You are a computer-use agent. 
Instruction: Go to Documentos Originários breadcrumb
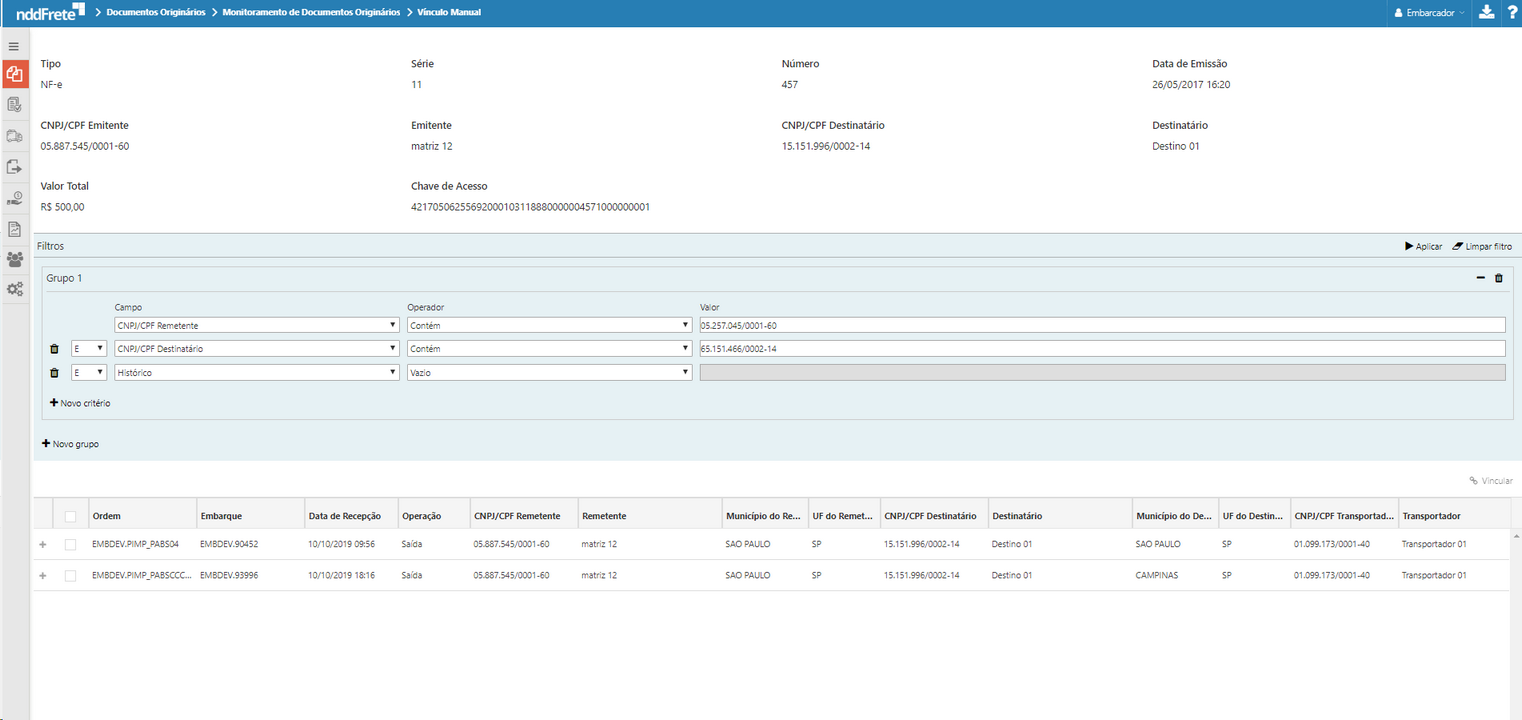[x=156, y=13]
